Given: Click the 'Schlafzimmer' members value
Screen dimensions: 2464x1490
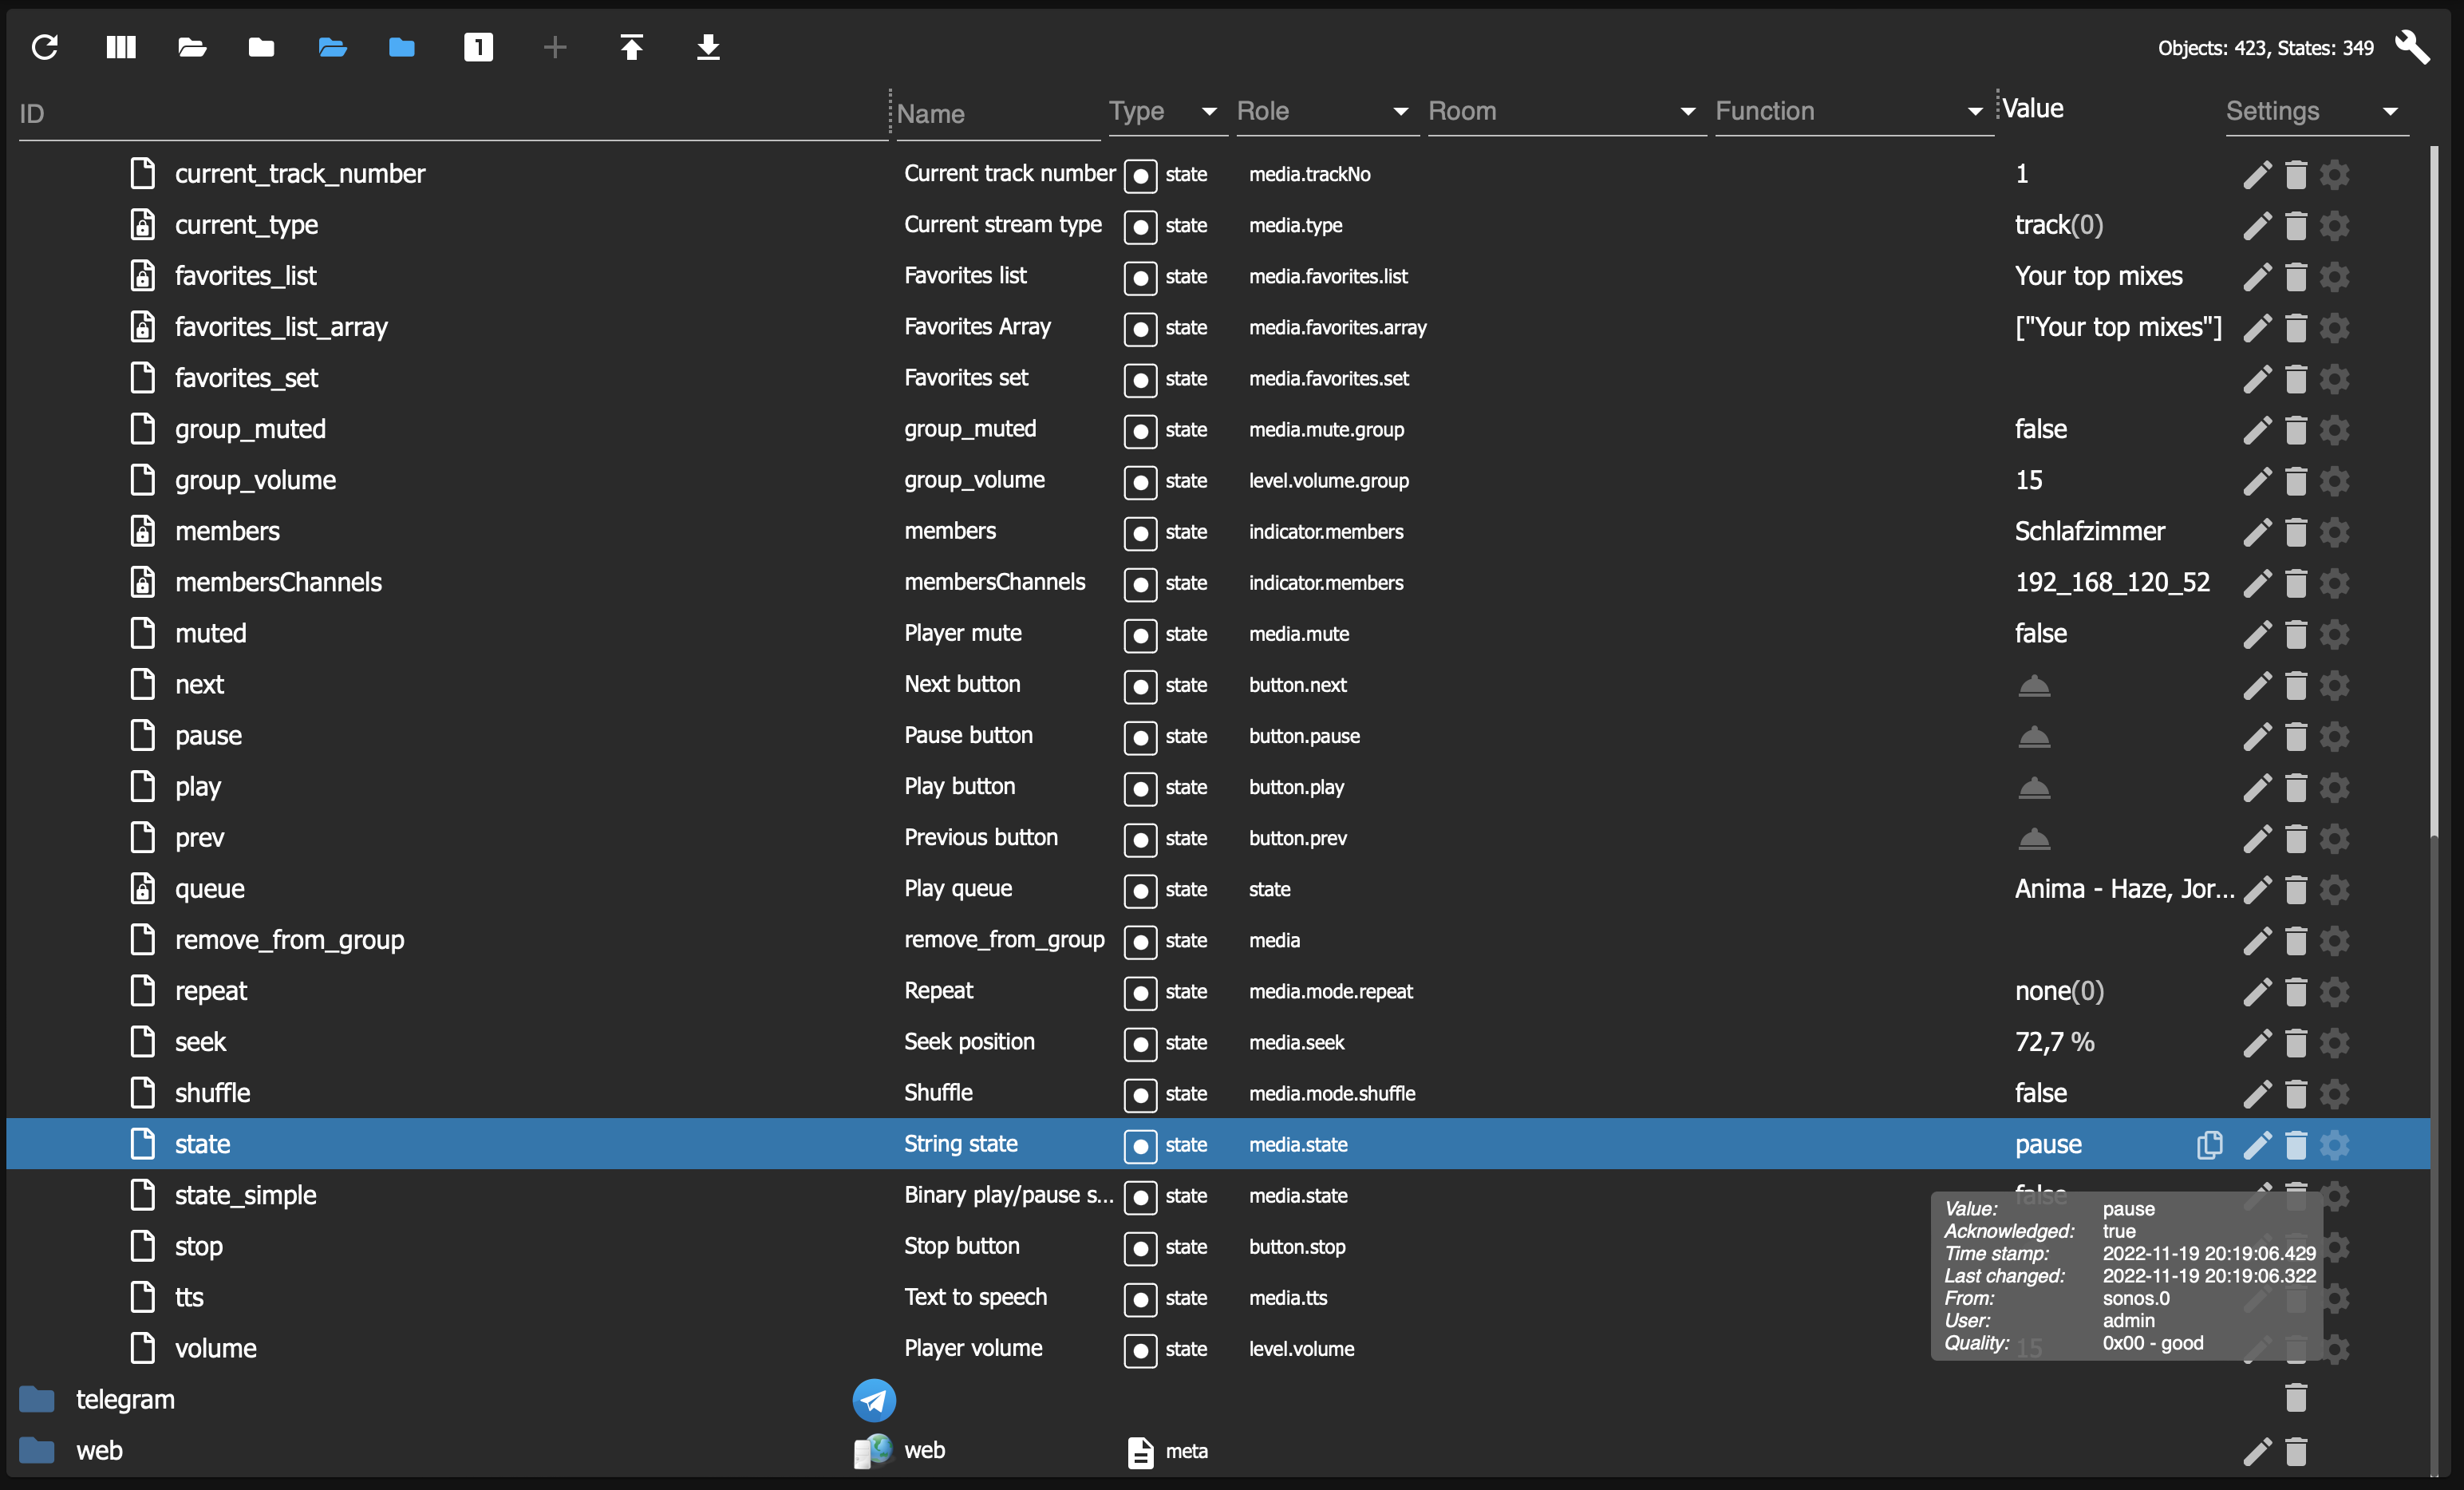Looking at the screenshot, I should coord(2089,531).
